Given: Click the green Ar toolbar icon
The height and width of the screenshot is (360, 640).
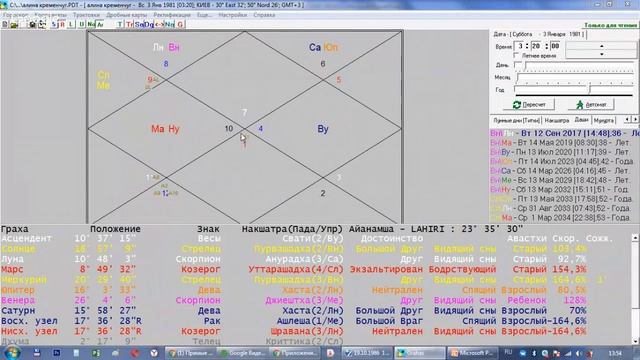Looking at the screenshot, I should coord(100,24).
